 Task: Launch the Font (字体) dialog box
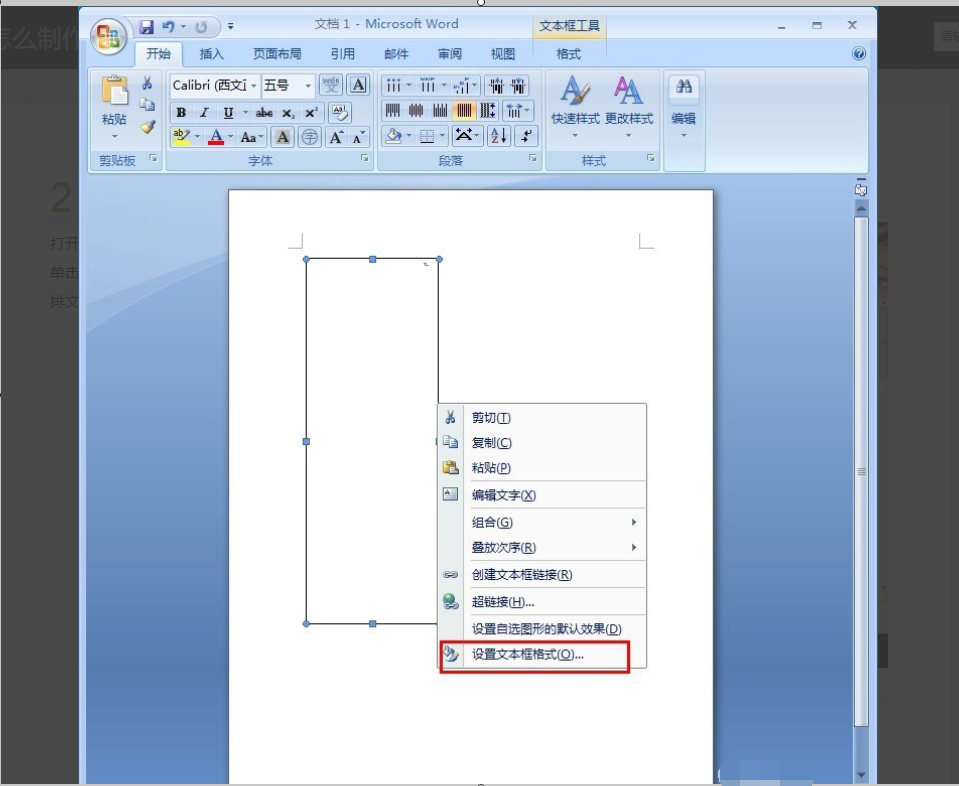click(365, 158)
